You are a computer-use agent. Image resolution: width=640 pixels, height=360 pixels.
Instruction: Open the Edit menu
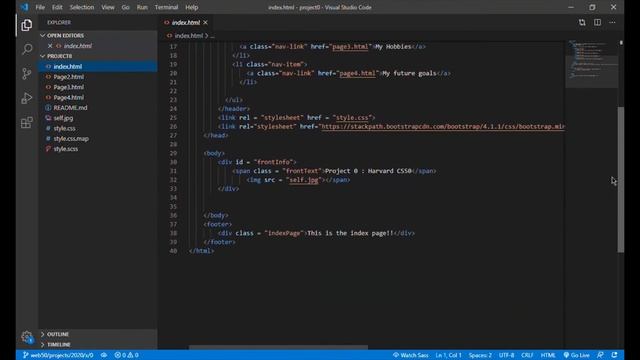coord(57,7)
